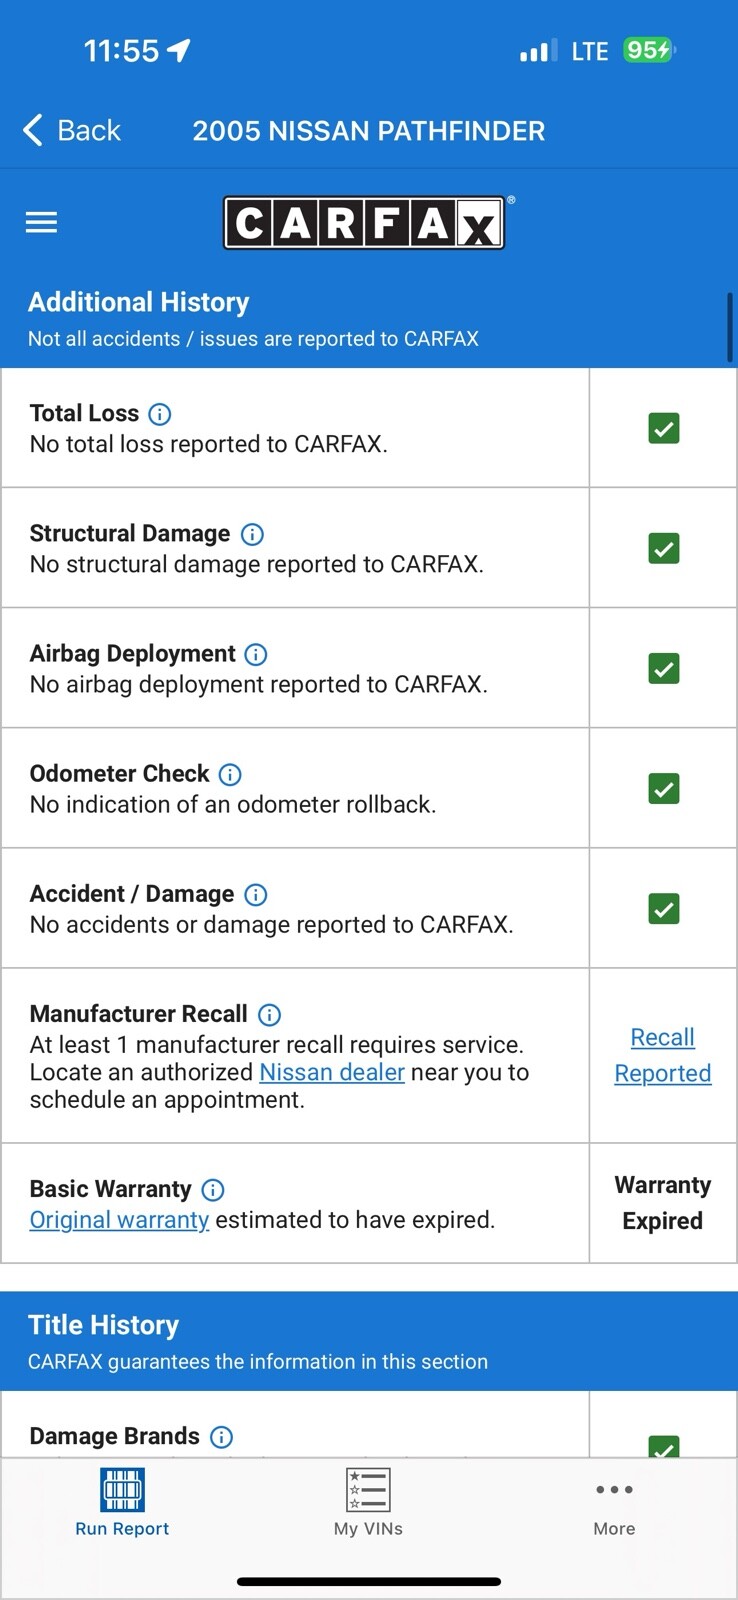Tap the Odometer Check info icon
The width and height of the screenshot is (738, 1600).
click(x=230, y=774)
